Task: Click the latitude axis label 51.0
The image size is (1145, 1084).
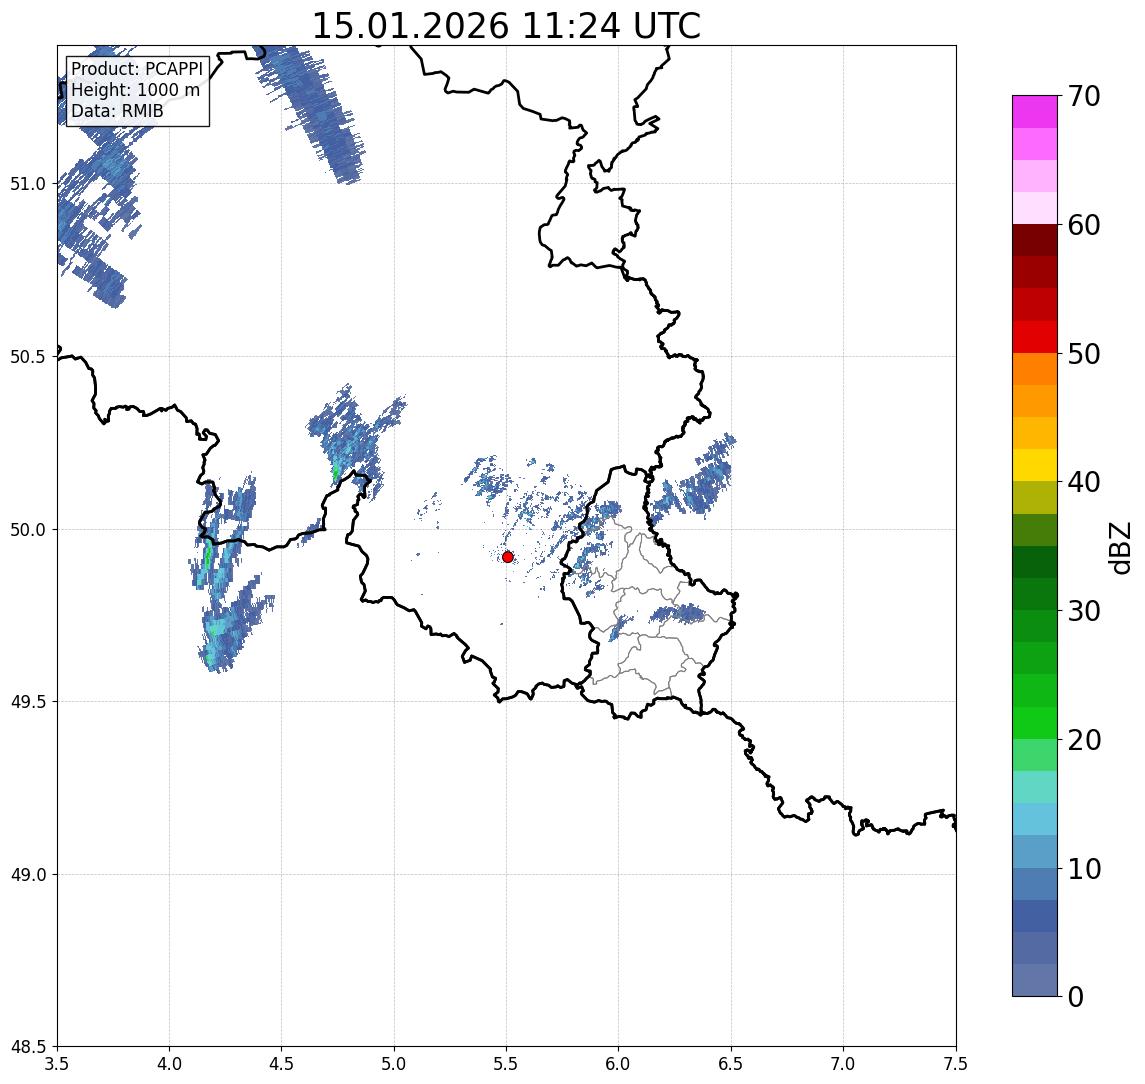Action: [x=28, y=184]
